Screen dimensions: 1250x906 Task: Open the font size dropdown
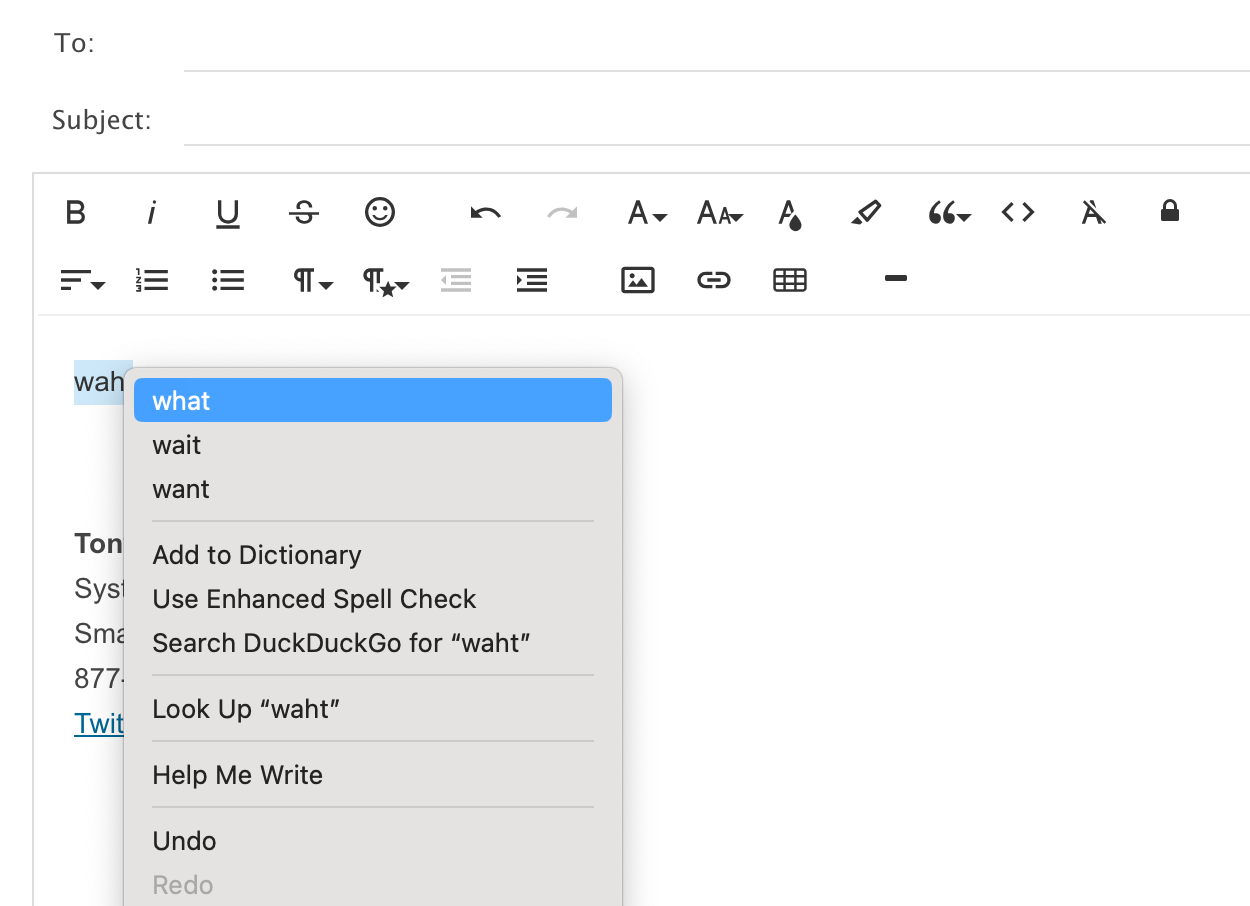click(719, 212)
